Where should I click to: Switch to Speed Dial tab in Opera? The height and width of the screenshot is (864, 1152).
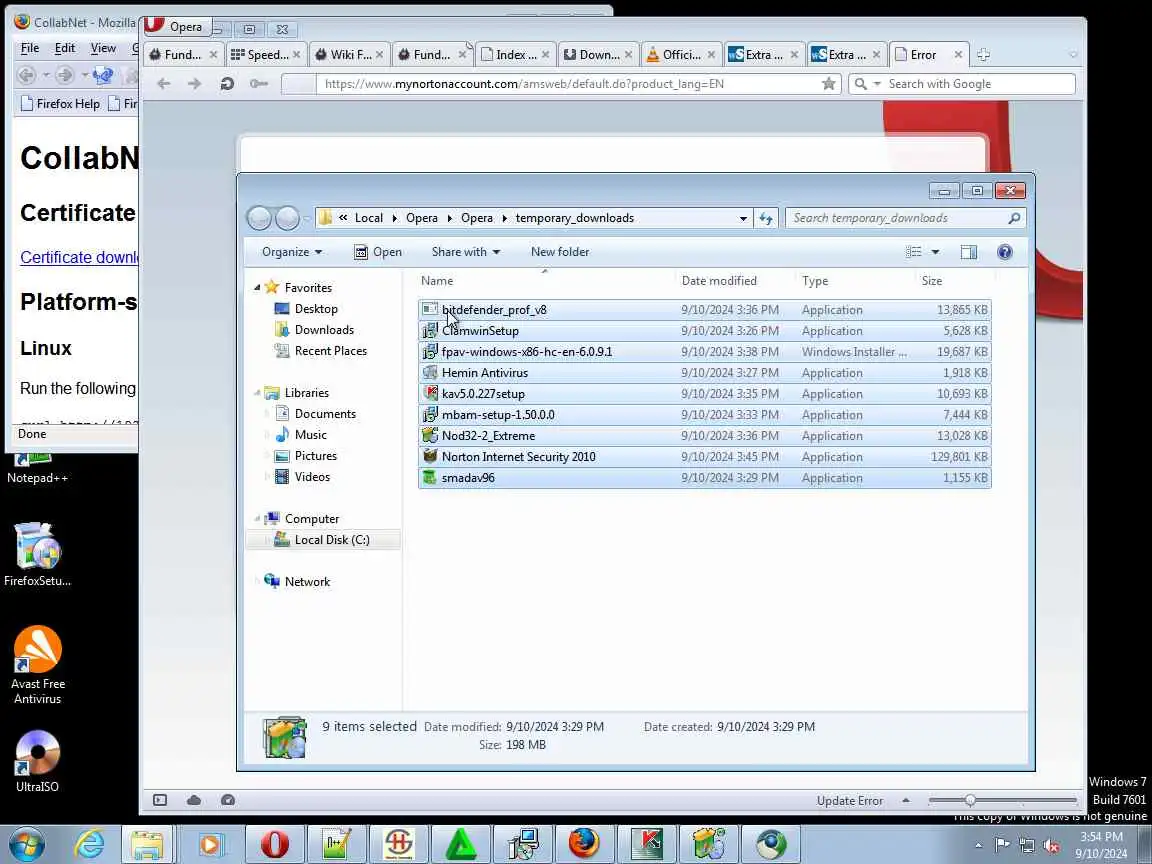[264, 54]
